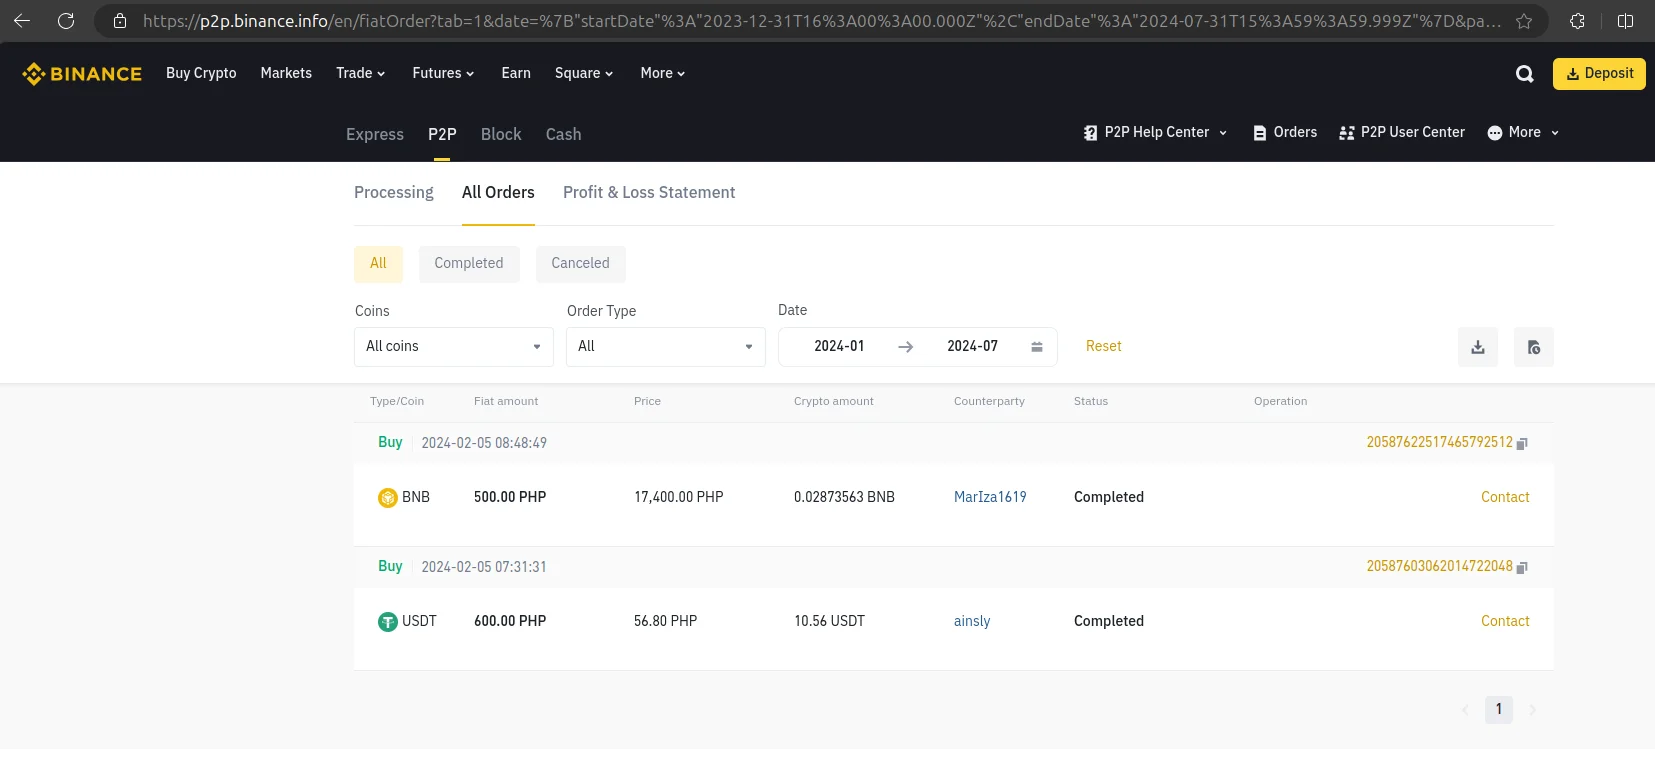Screen dimensions: 1655x778
Task: Go to Buy Crypto page
Action: [201, 73]
